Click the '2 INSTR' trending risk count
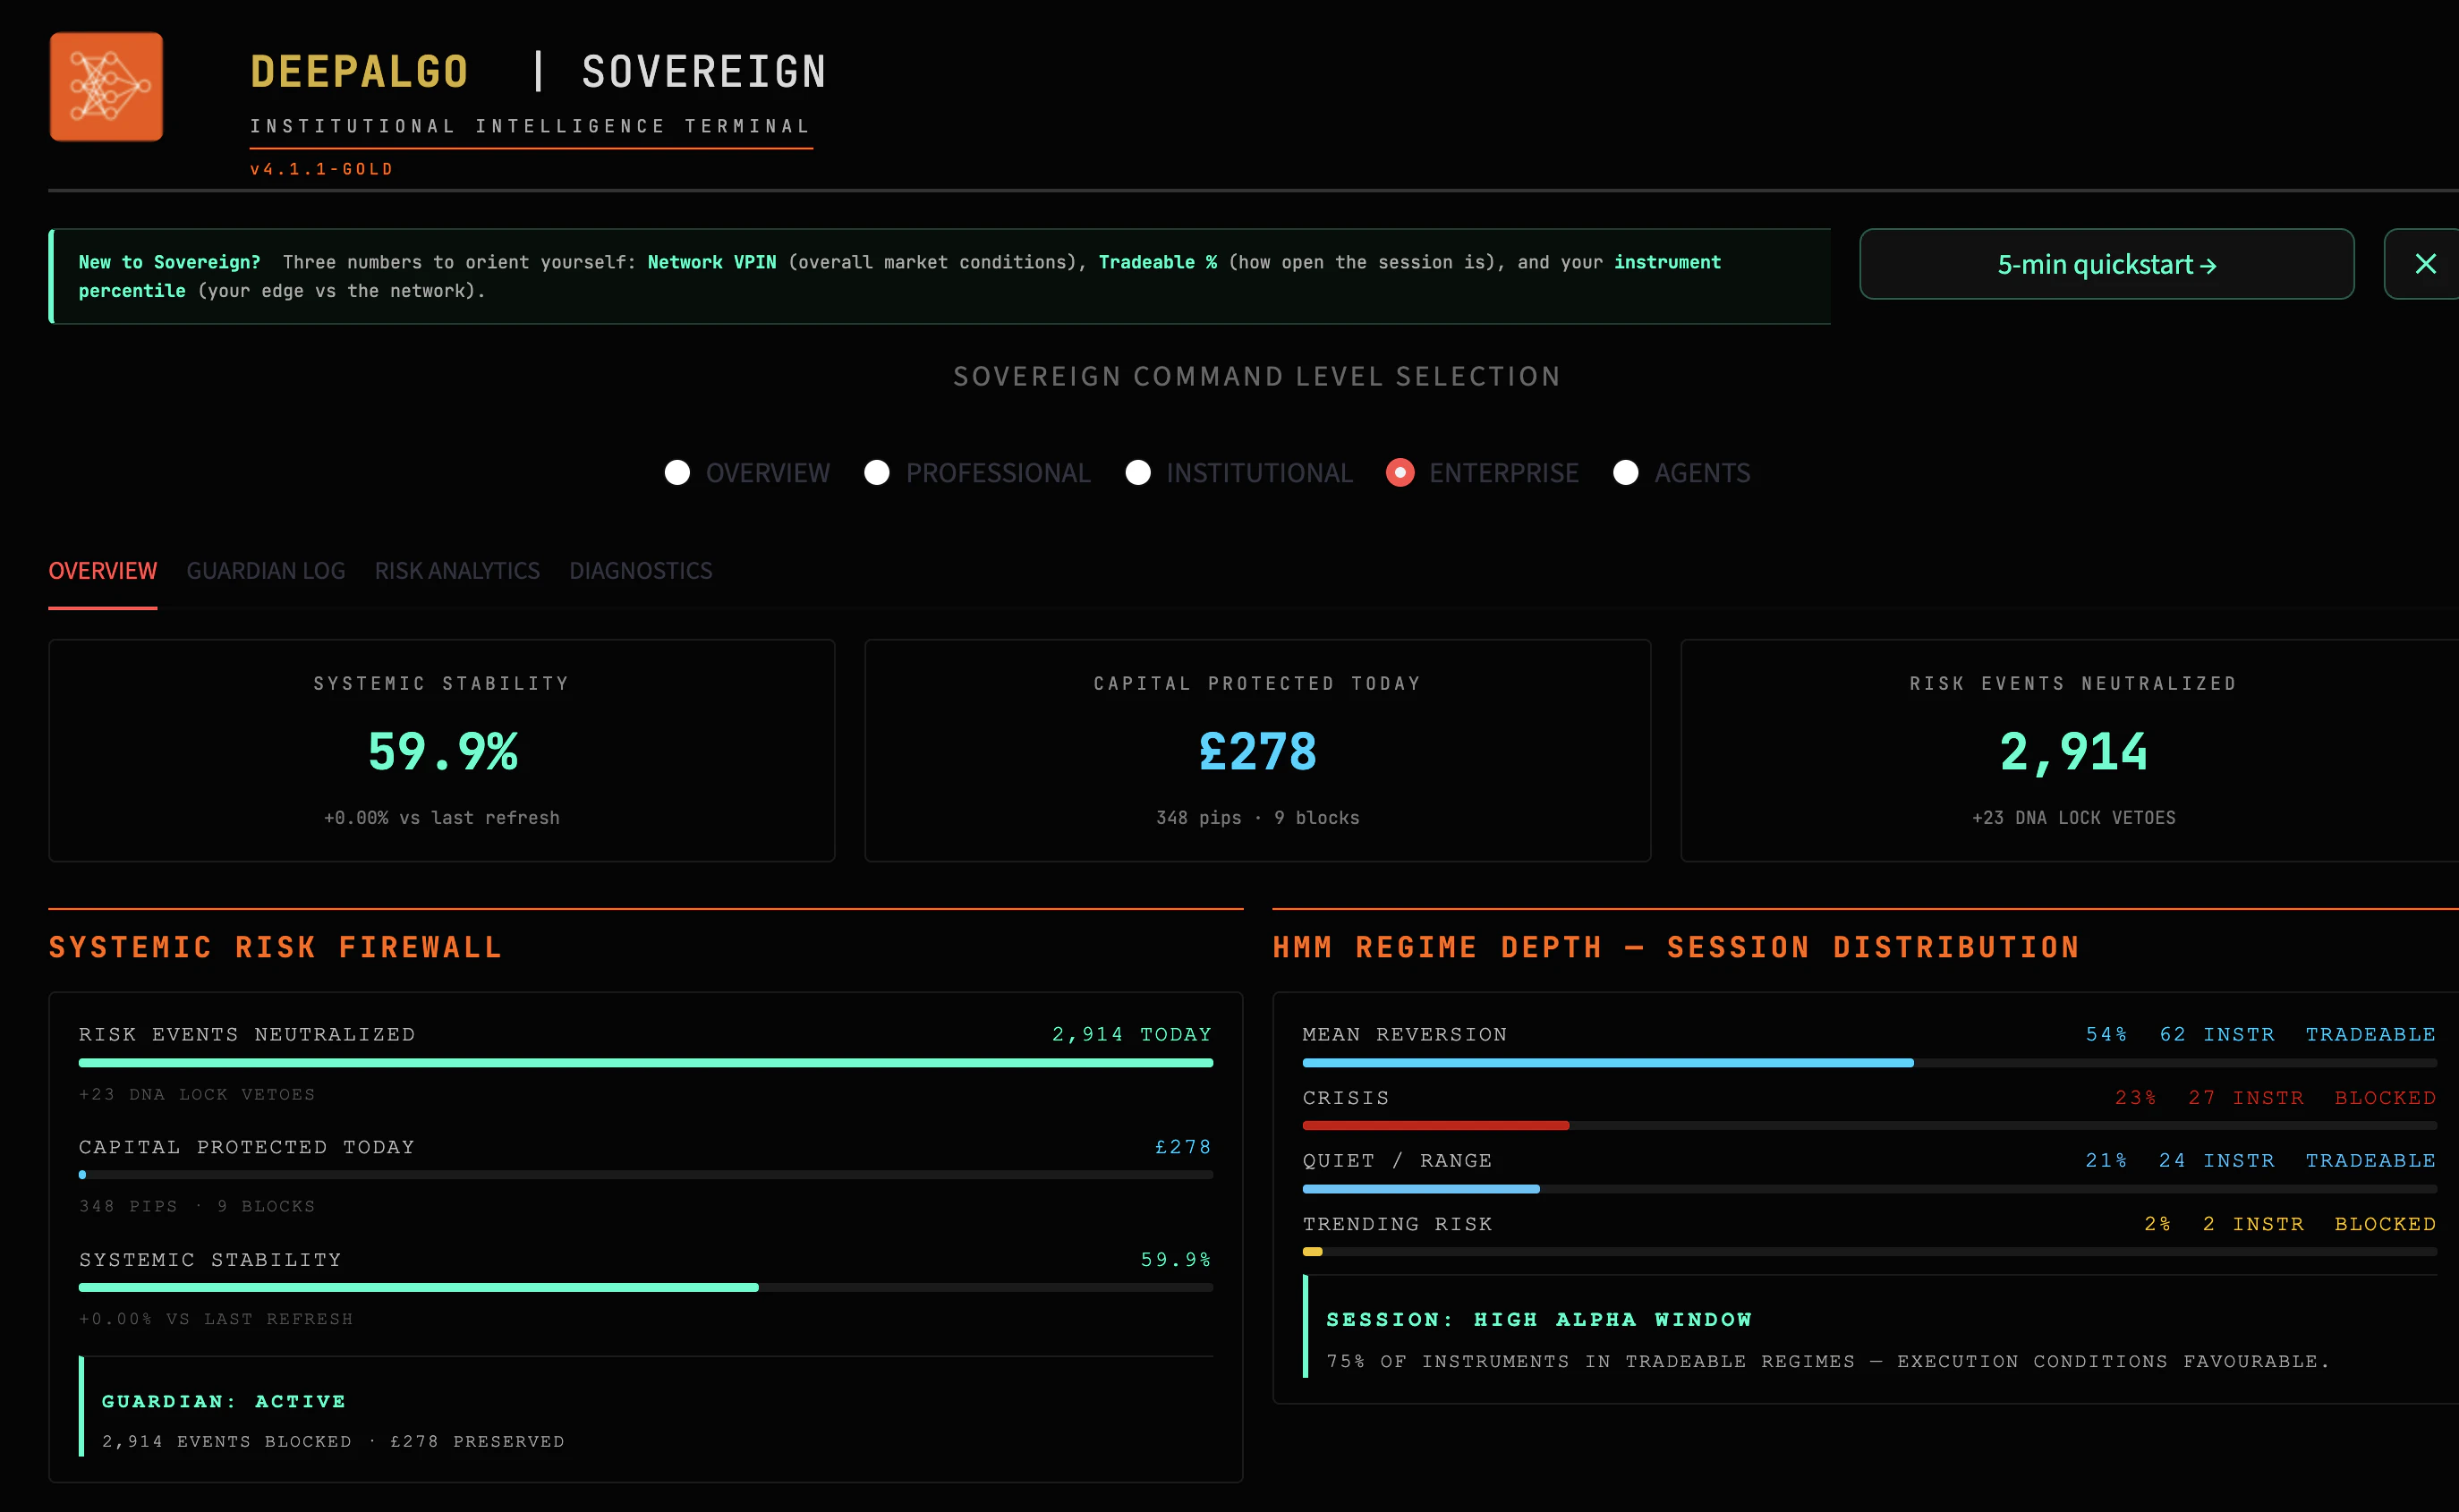The height and width of the screenshot is (1512, 2459). click(x=2253, y=1224)
